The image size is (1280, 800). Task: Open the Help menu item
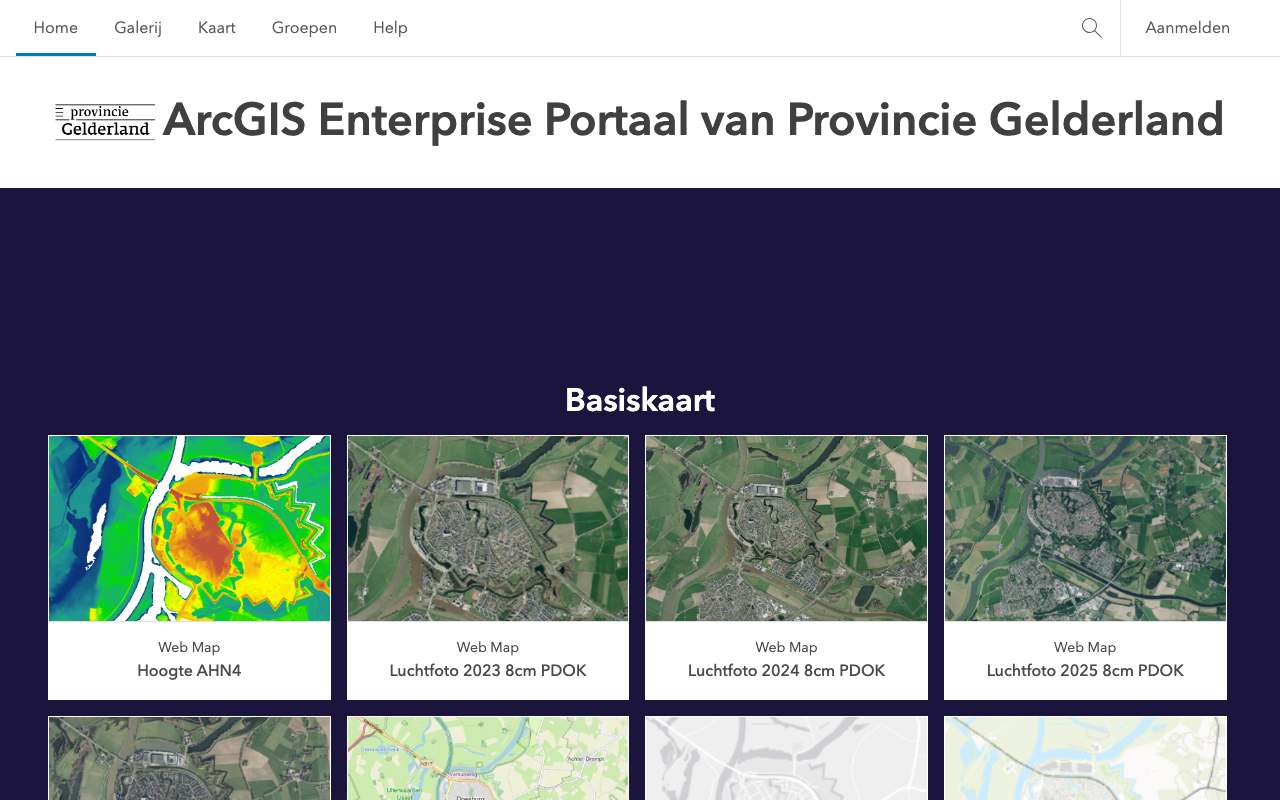tap(390, 28)
